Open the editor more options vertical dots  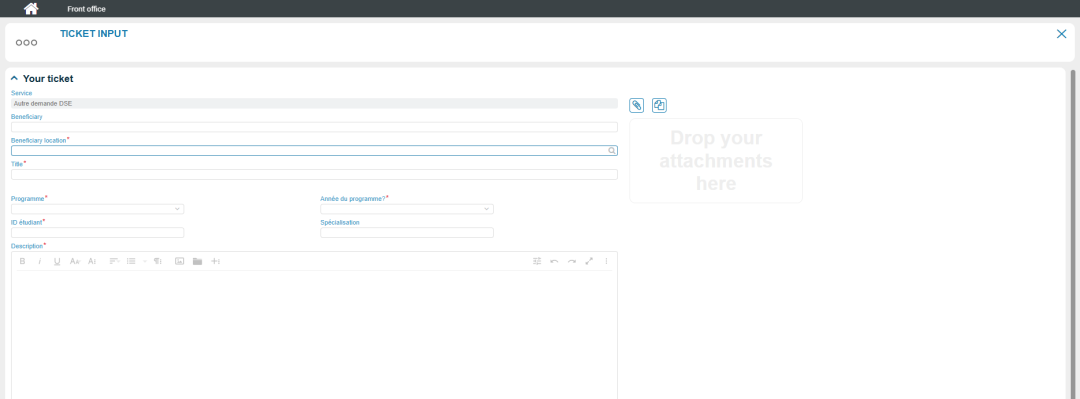[607, 261]
